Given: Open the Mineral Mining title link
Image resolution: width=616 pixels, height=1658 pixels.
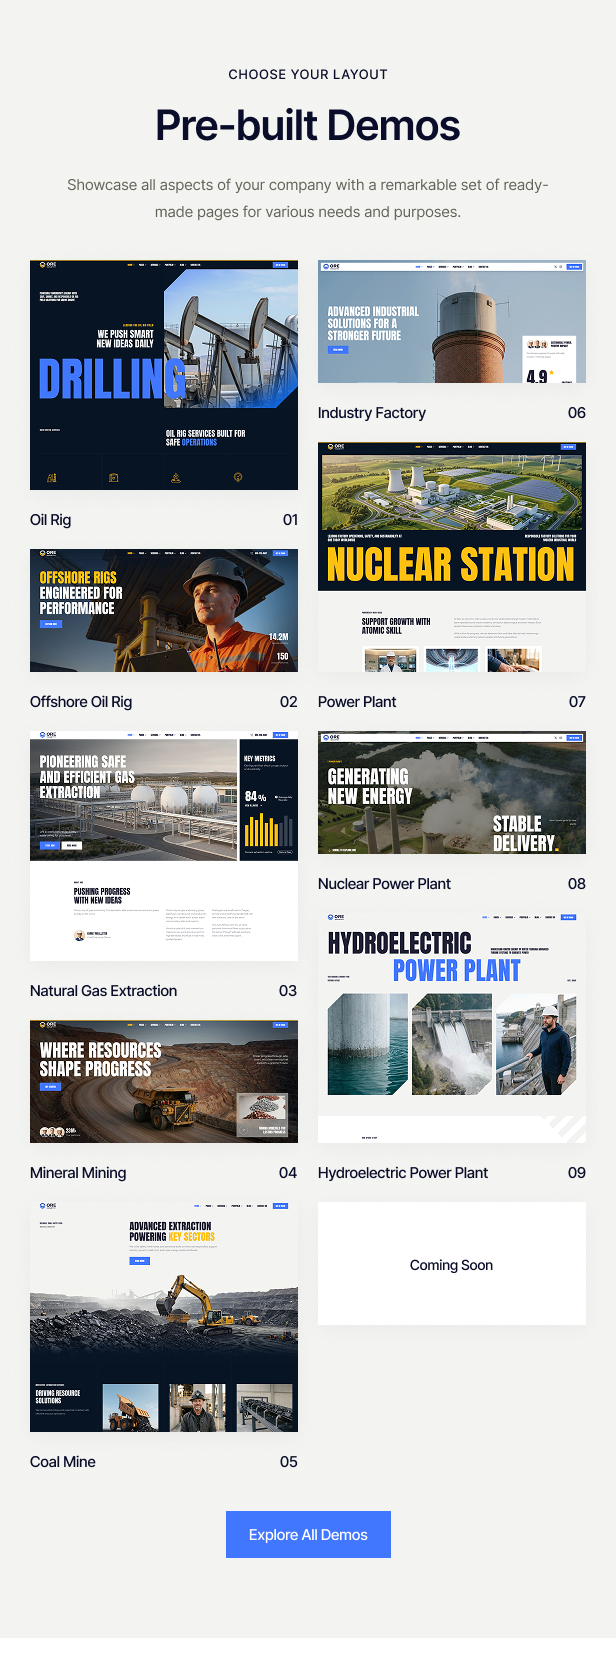Looking at the screenshot, I should (x=78, y=1173).
